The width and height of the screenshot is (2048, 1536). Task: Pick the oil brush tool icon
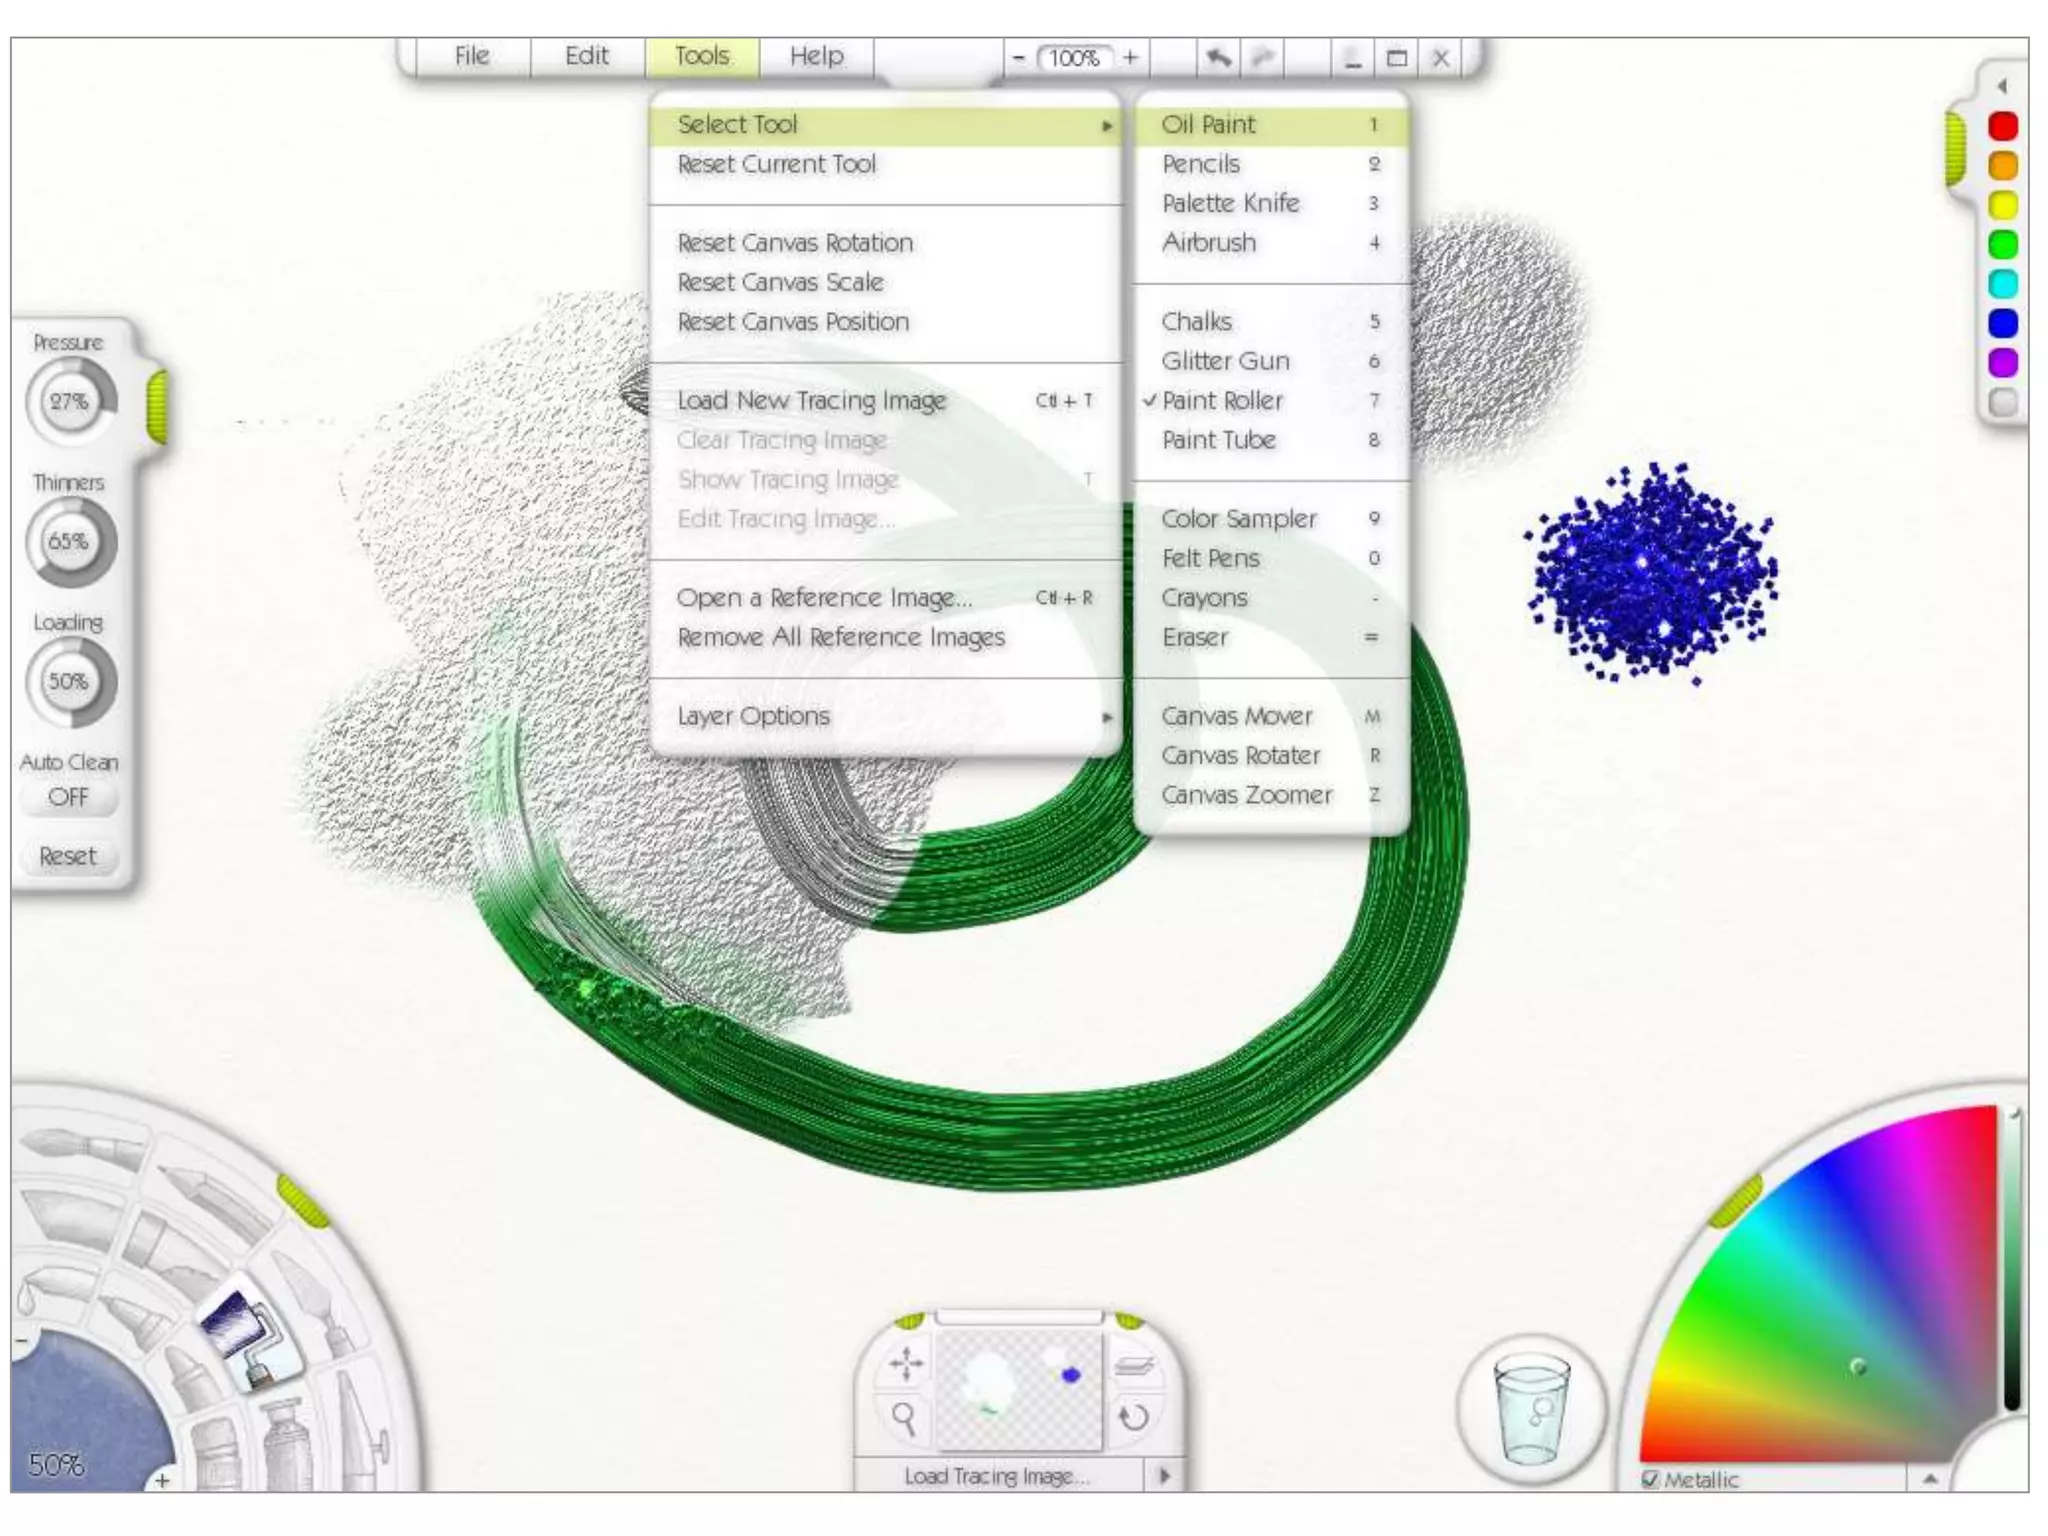coord(80,1145)
